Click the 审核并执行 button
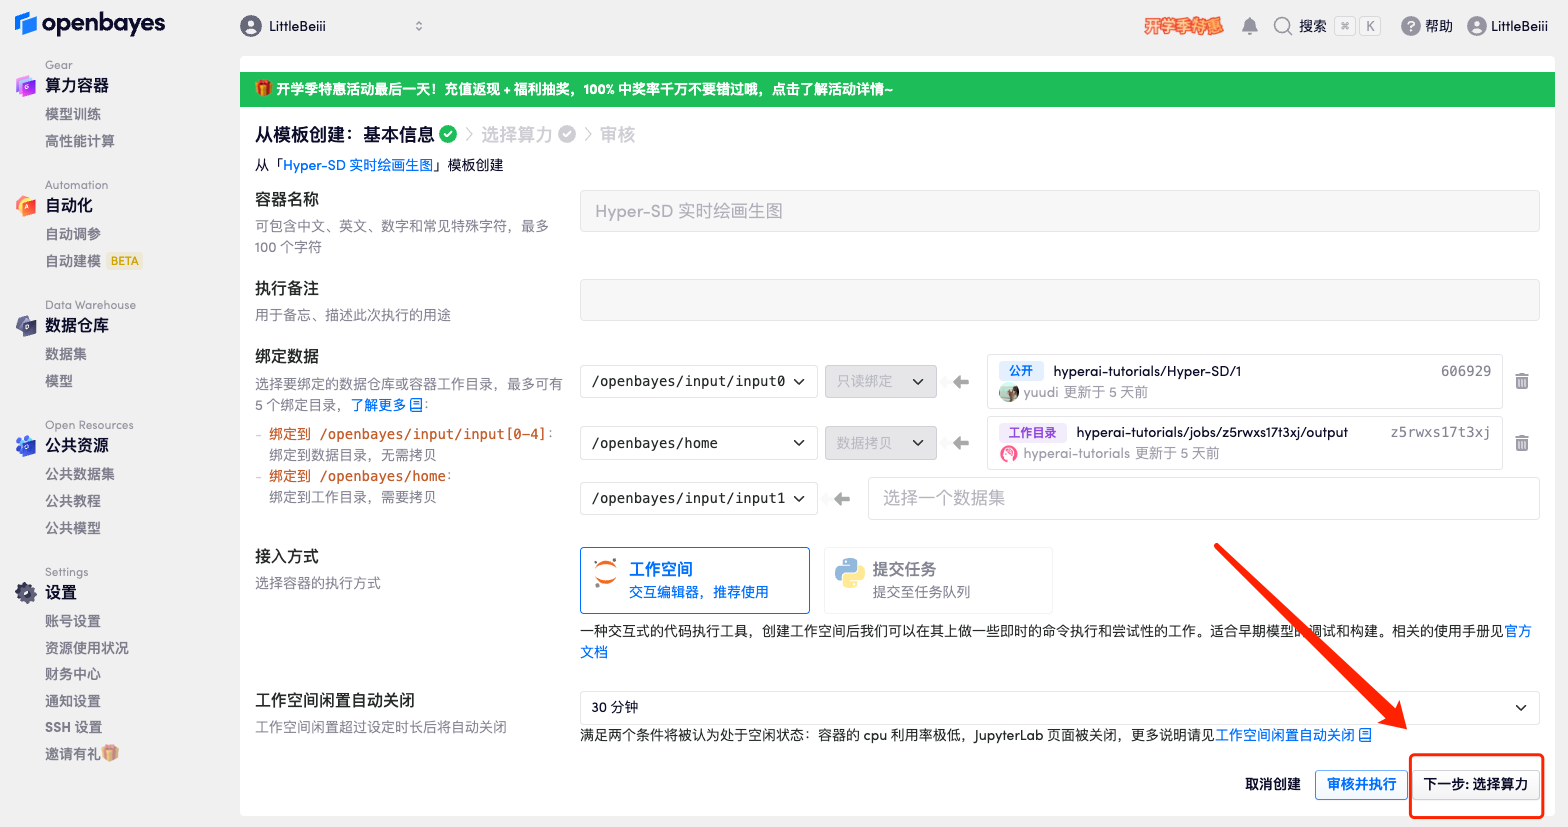Image resolution: width=1568 pixels, height=827 pixels. 1360,784
